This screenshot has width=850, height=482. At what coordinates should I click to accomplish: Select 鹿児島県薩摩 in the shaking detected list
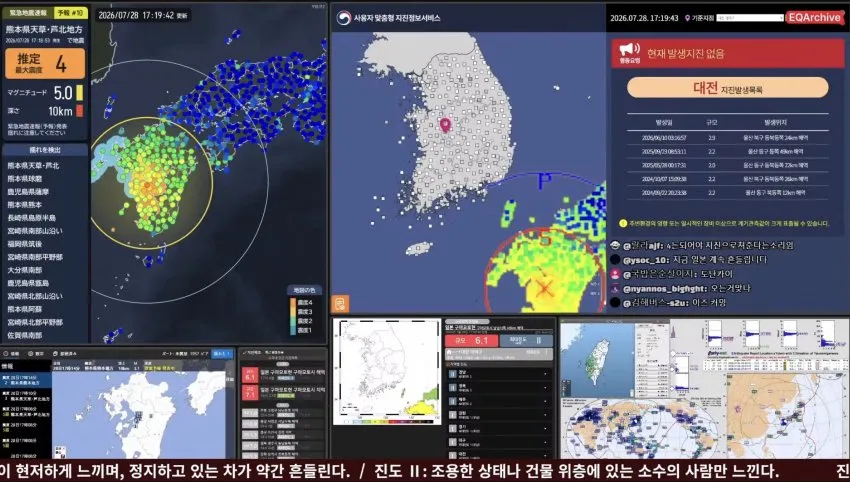(x=28, y=191)
